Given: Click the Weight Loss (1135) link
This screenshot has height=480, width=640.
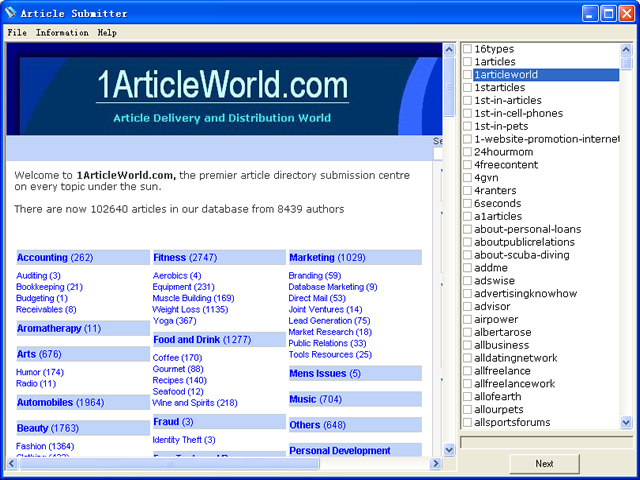Looking at the screenshot, I should tap(190, 309).
